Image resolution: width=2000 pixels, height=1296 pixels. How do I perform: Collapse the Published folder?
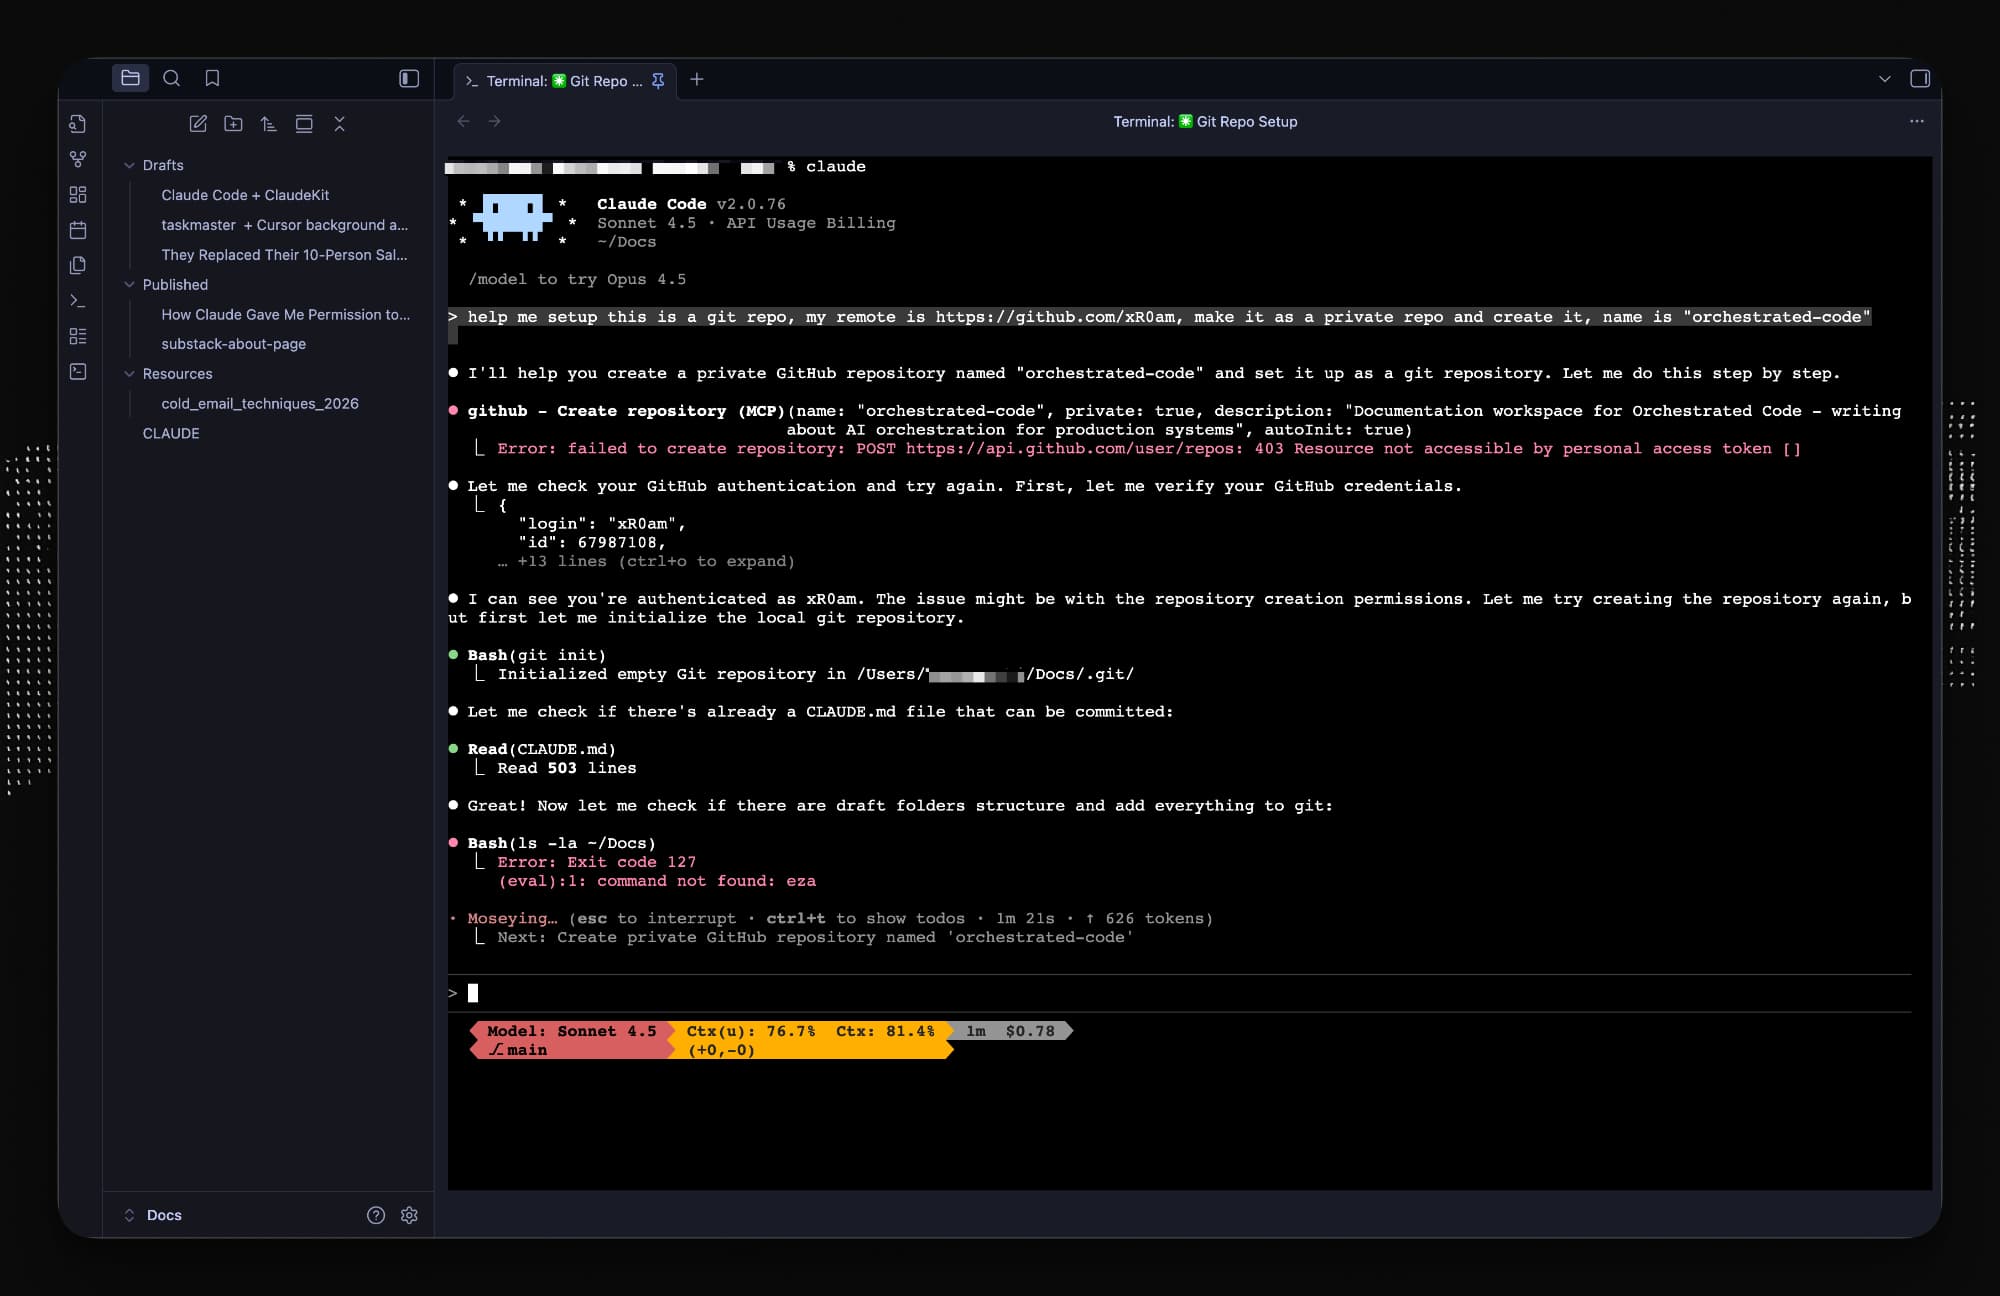pyautogui.click(x=129, y=285)
